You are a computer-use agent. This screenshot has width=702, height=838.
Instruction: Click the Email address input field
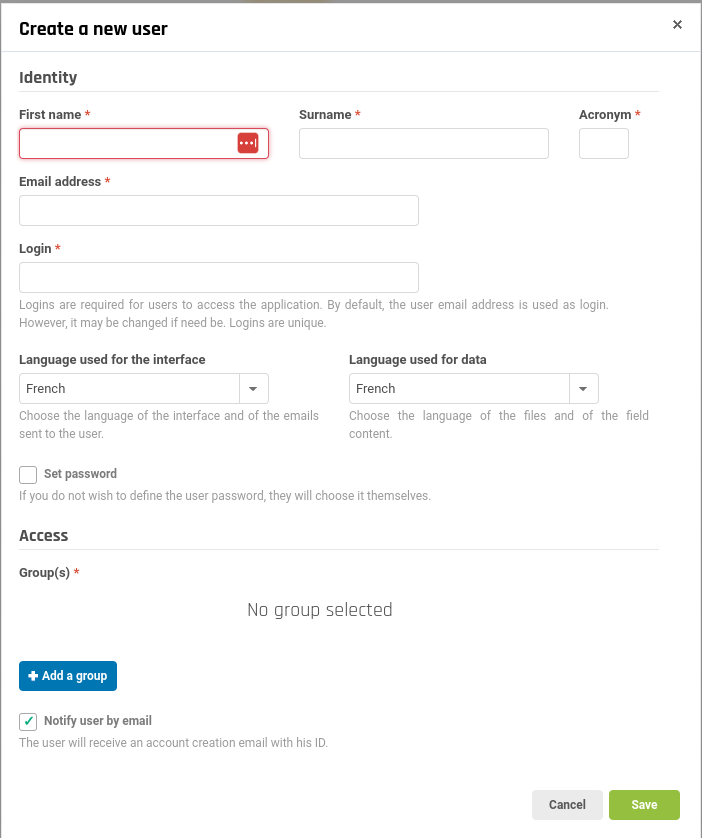point(218,210)
